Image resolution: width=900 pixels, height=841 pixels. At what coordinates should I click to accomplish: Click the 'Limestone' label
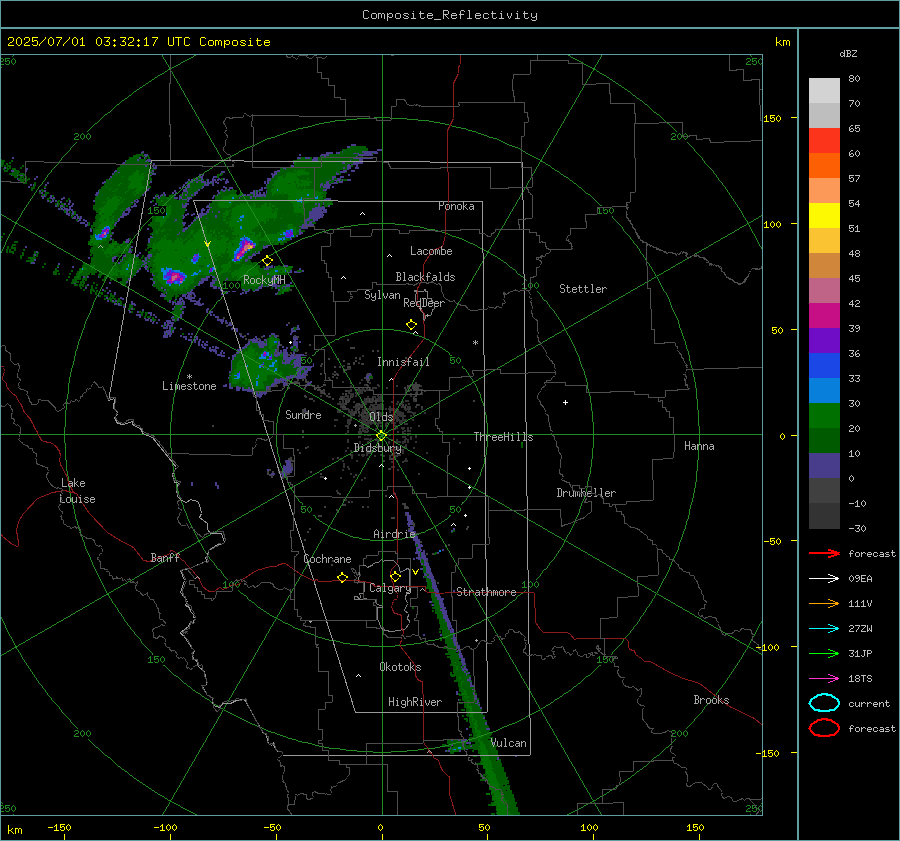point(189,386)
